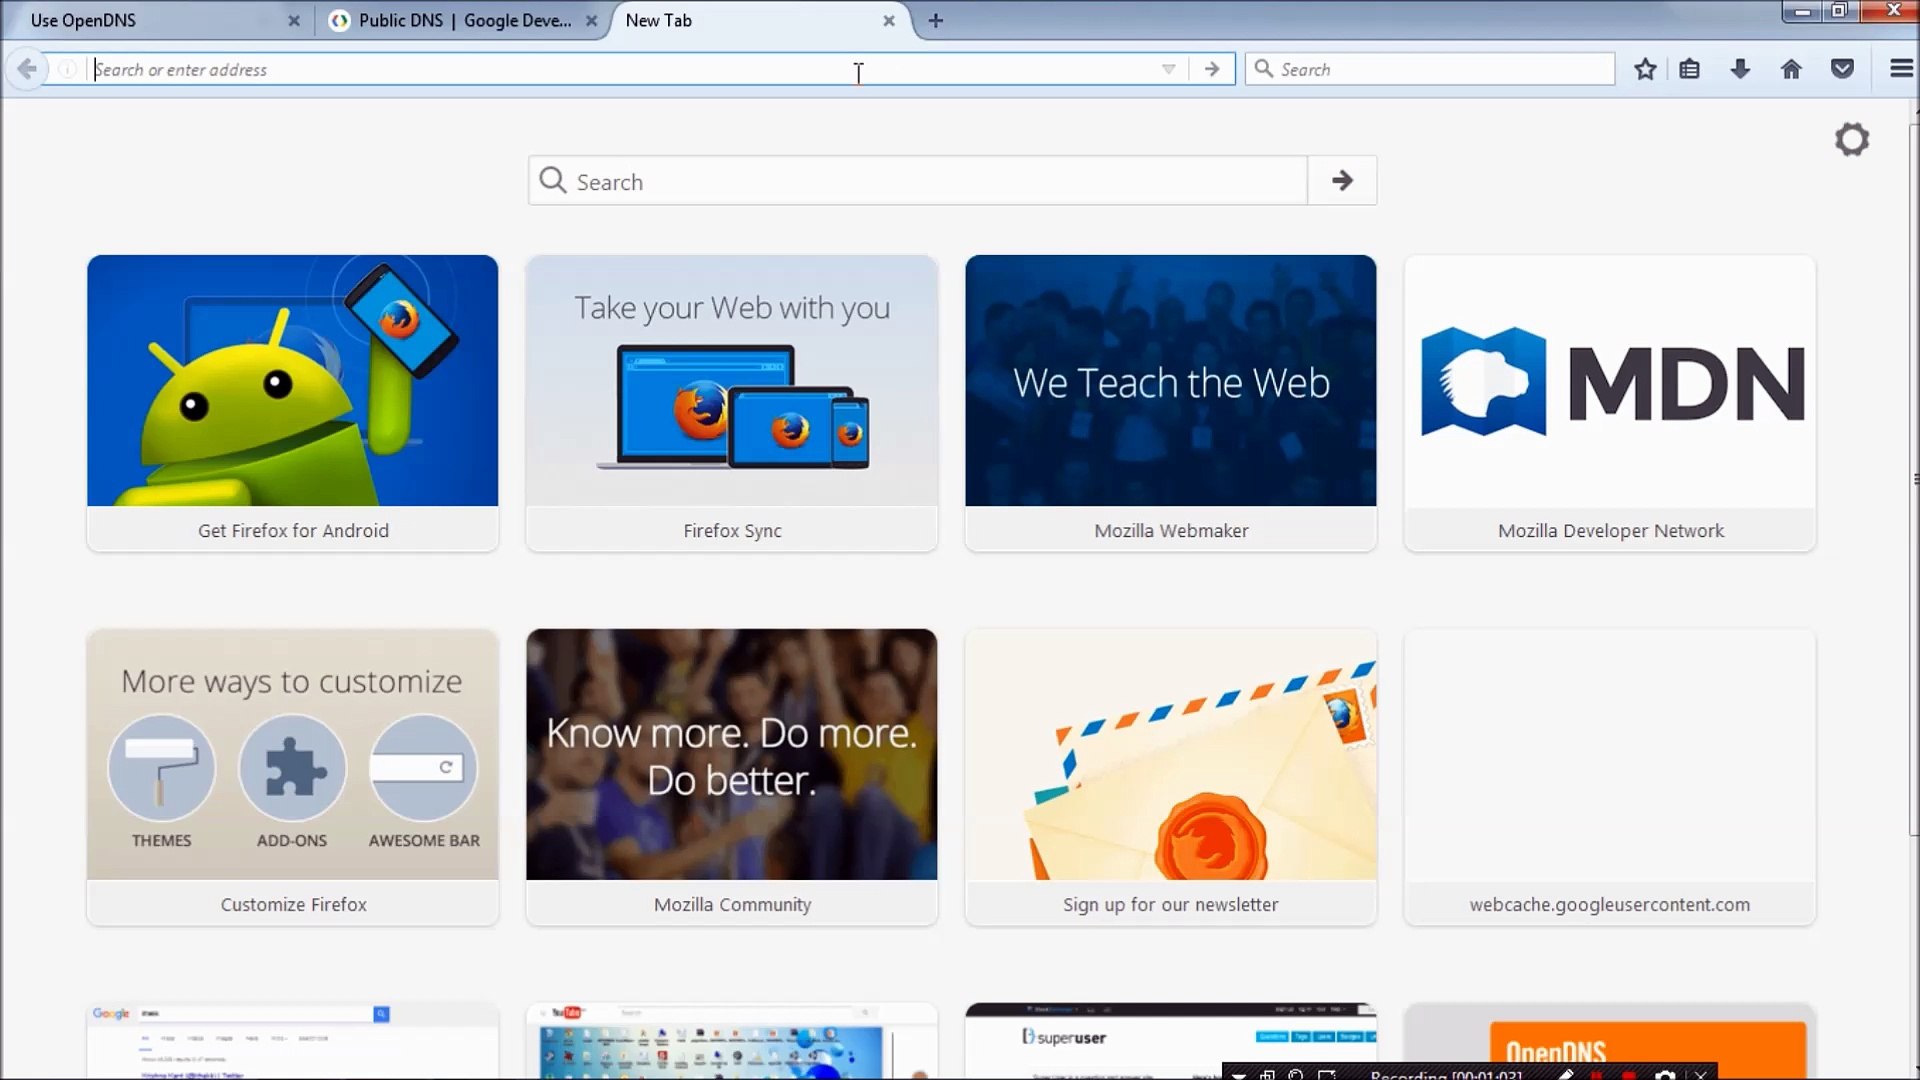This screenshot has height=1080, width=1920.
Task: Open the bookmarks list icon
Action: pos(1690,69)
